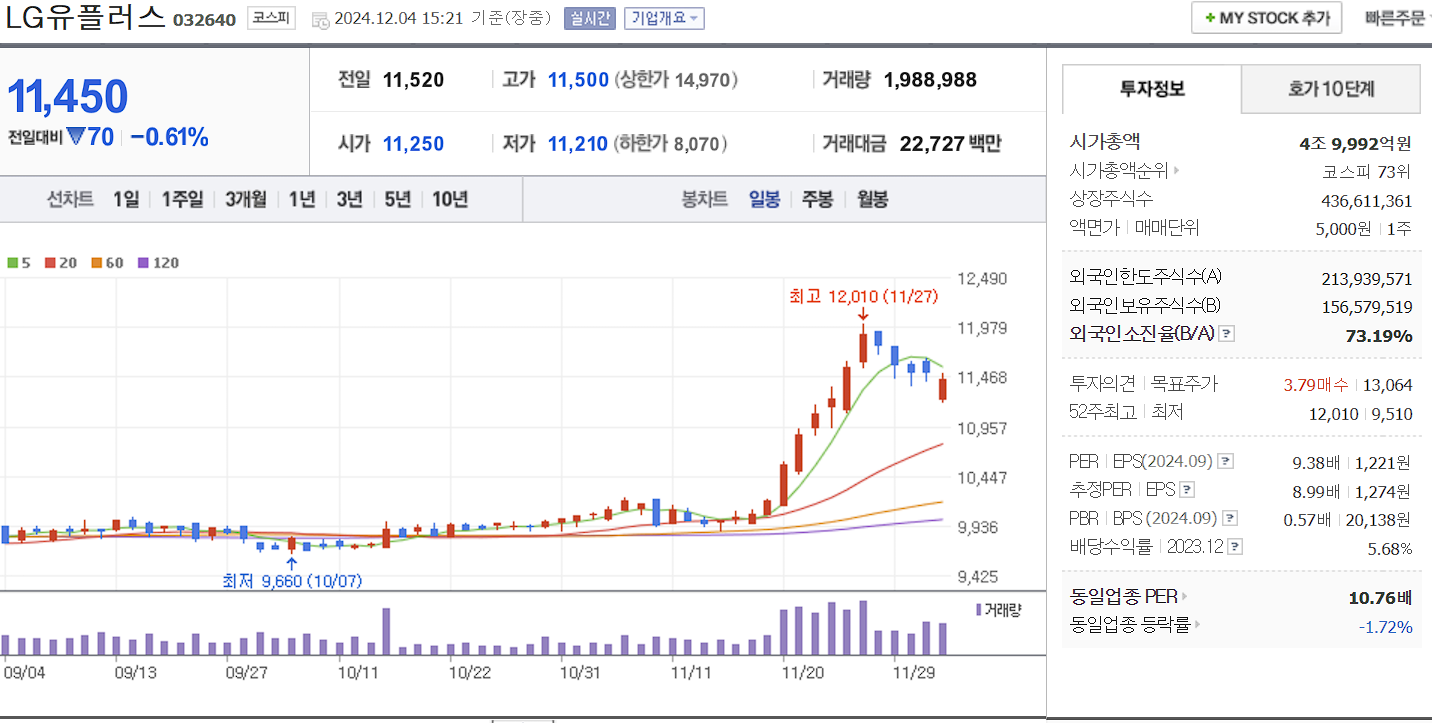
Task: Switch to the 호가10단계 tab
Action: point(1331,89)
